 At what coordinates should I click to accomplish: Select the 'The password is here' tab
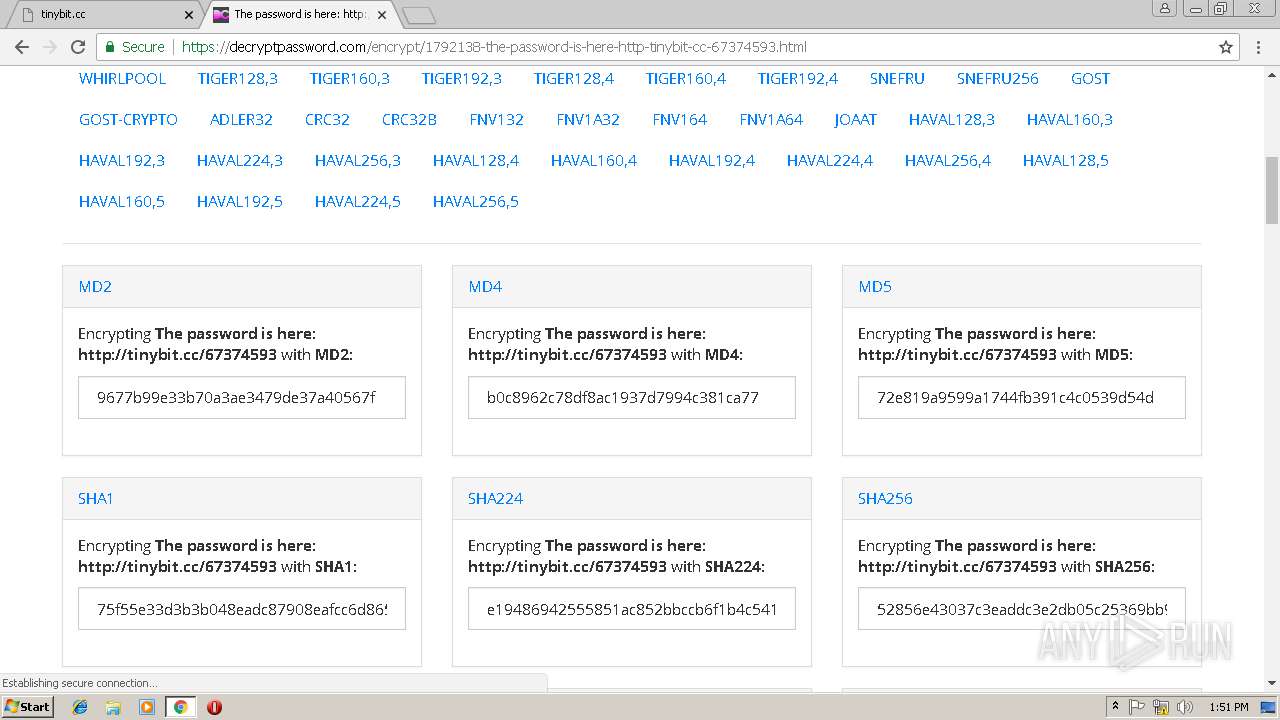tap(300, 15)
